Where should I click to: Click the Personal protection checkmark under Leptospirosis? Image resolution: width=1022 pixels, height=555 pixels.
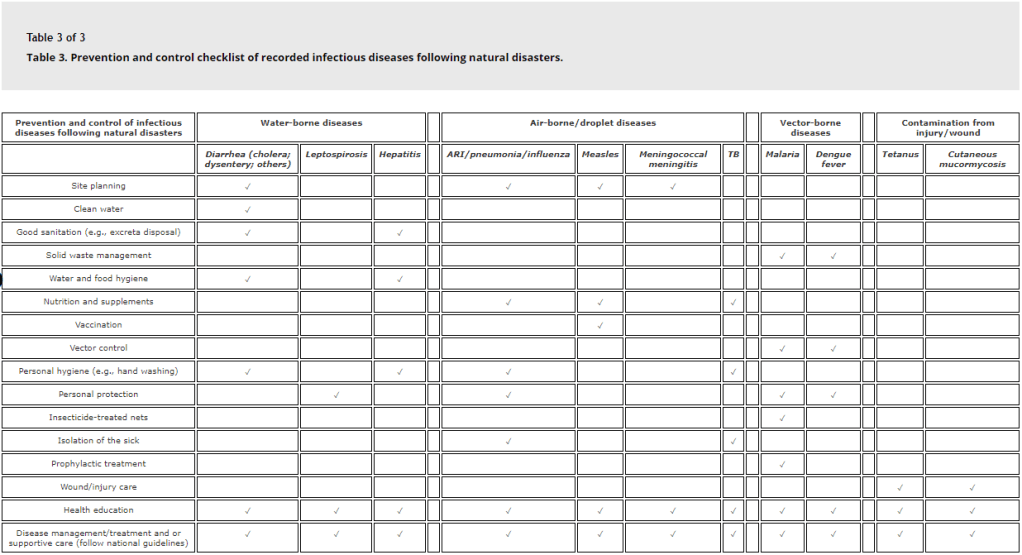click(x=336, y=395)
